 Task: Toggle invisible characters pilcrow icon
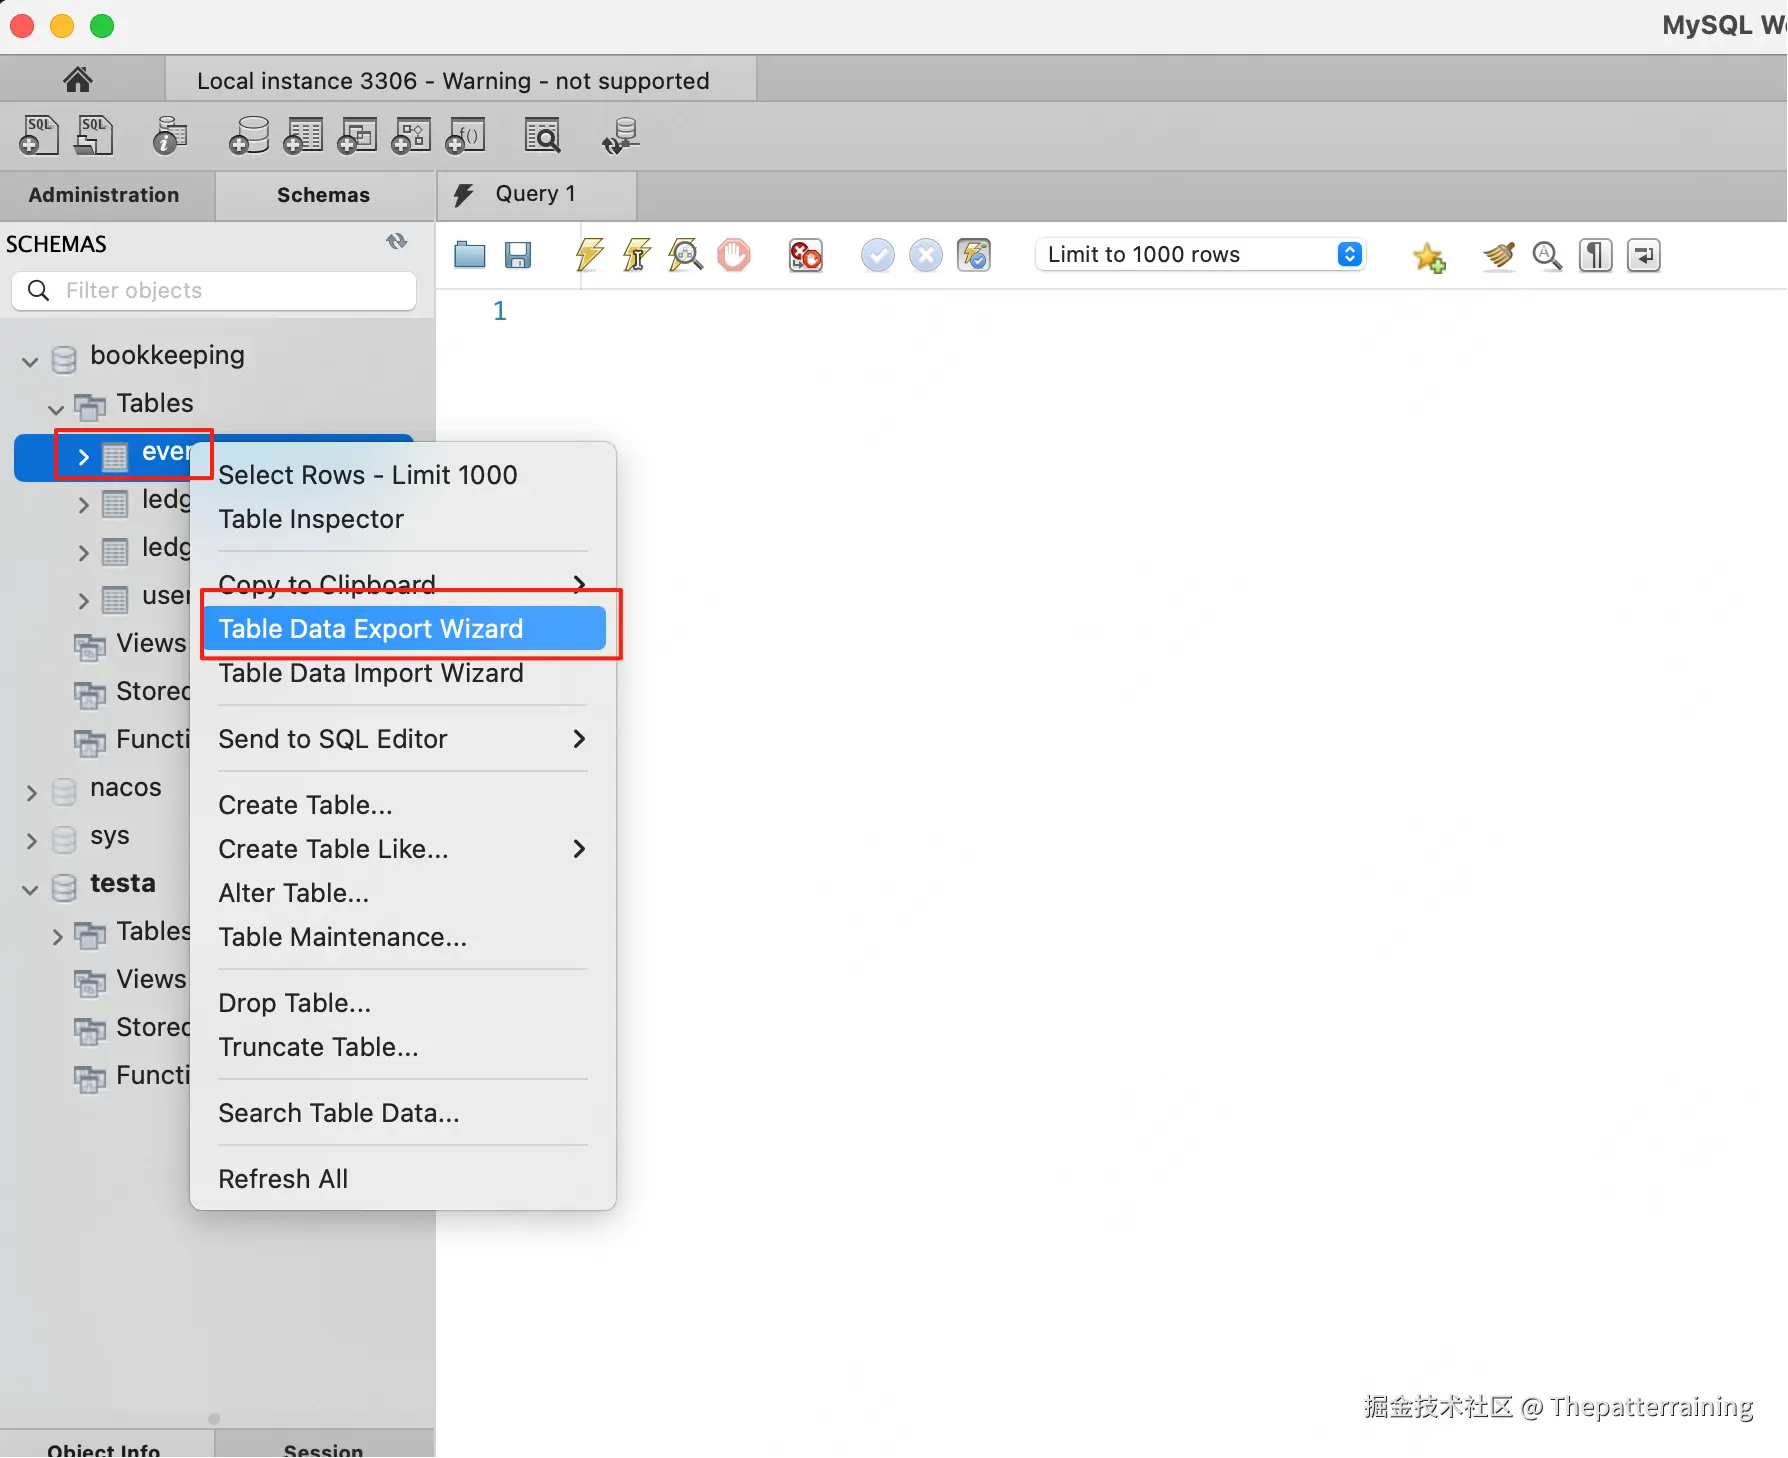click(1596, 256)
